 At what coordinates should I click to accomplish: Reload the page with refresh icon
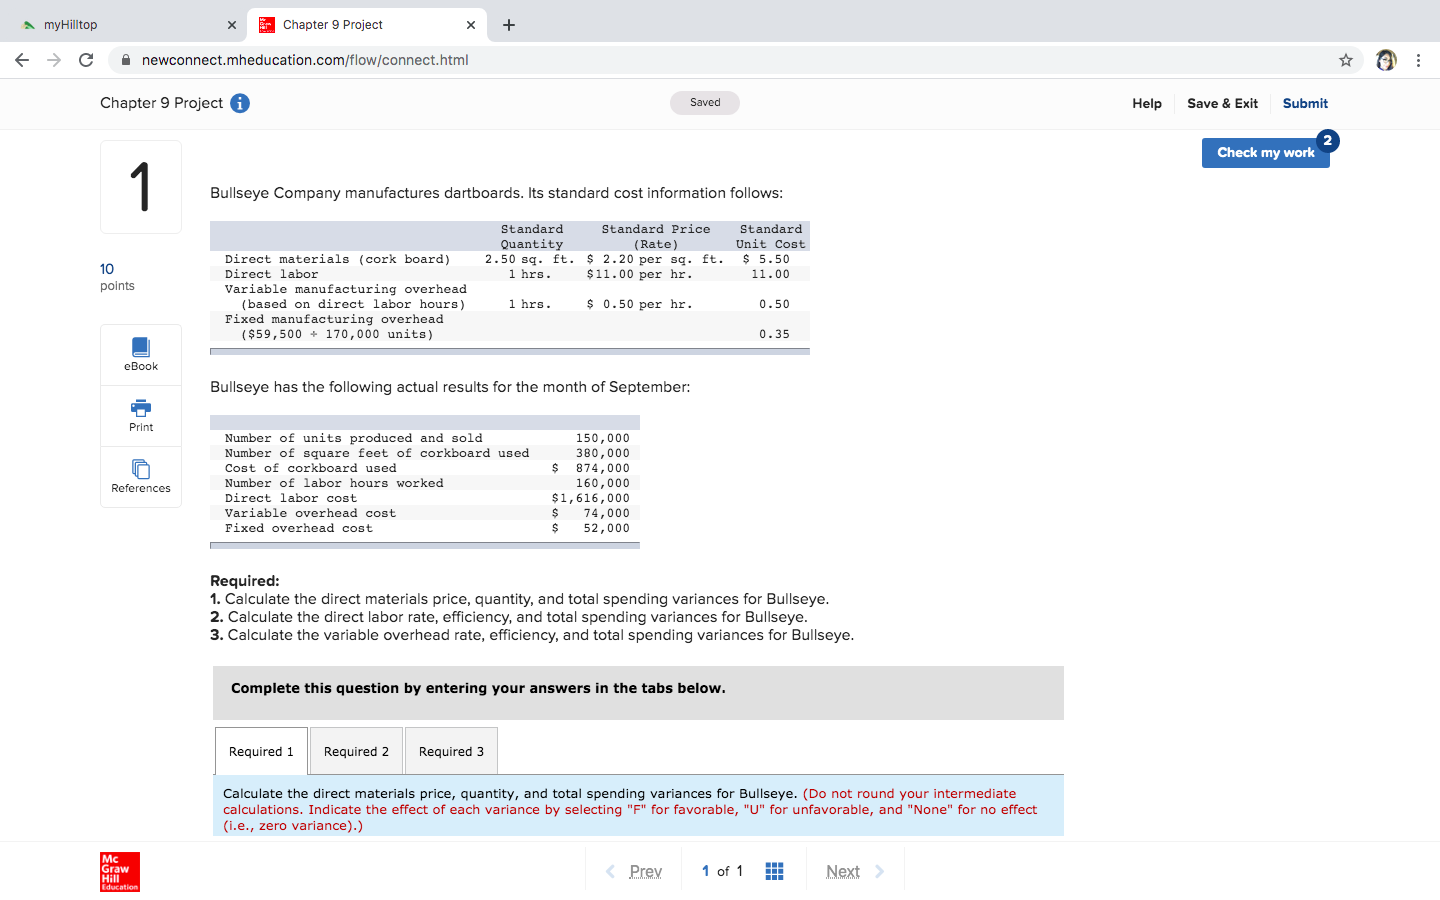[86, 60]
